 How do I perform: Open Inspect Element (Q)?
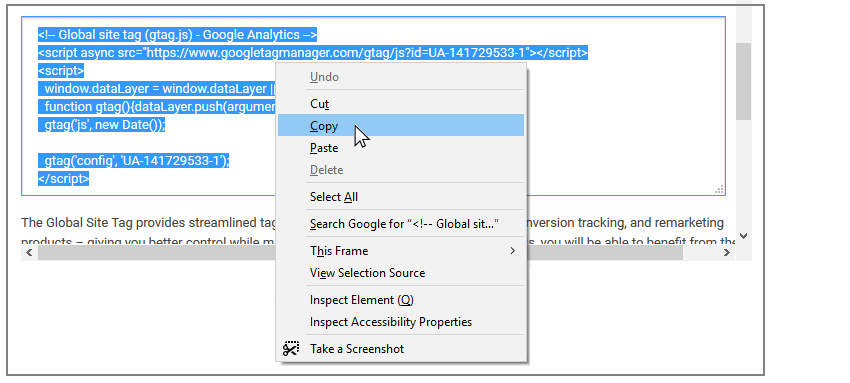[x=401, y=300]
